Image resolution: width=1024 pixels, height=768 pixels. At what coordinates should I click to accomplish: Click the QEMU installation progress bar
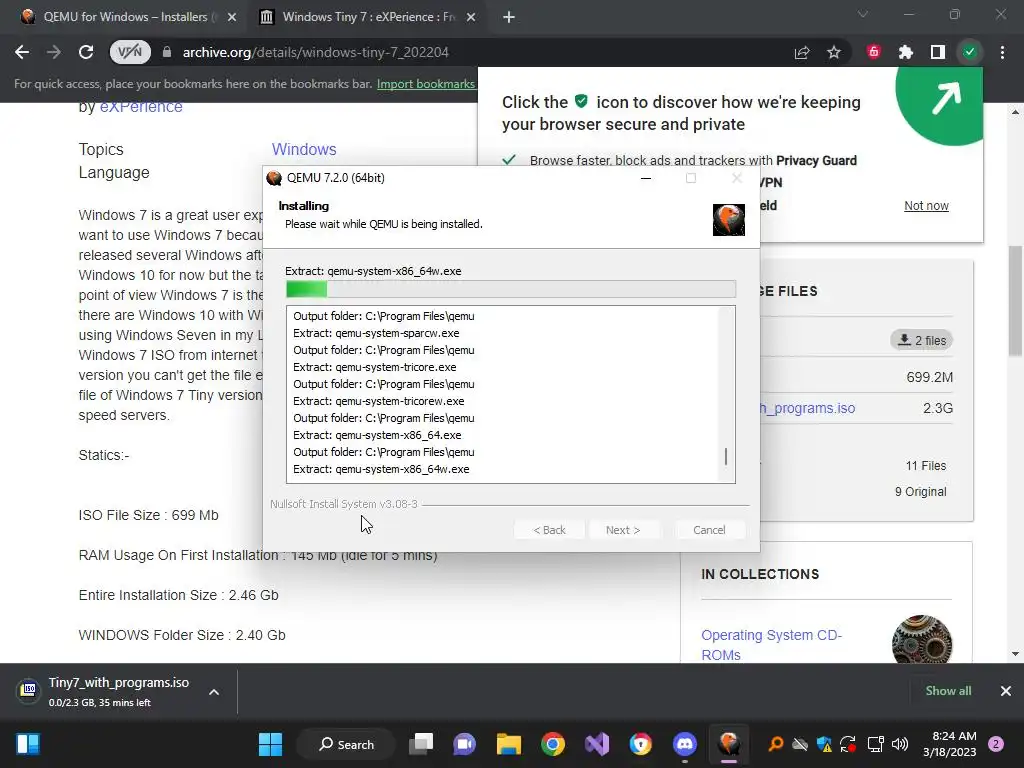pos(511,289)
